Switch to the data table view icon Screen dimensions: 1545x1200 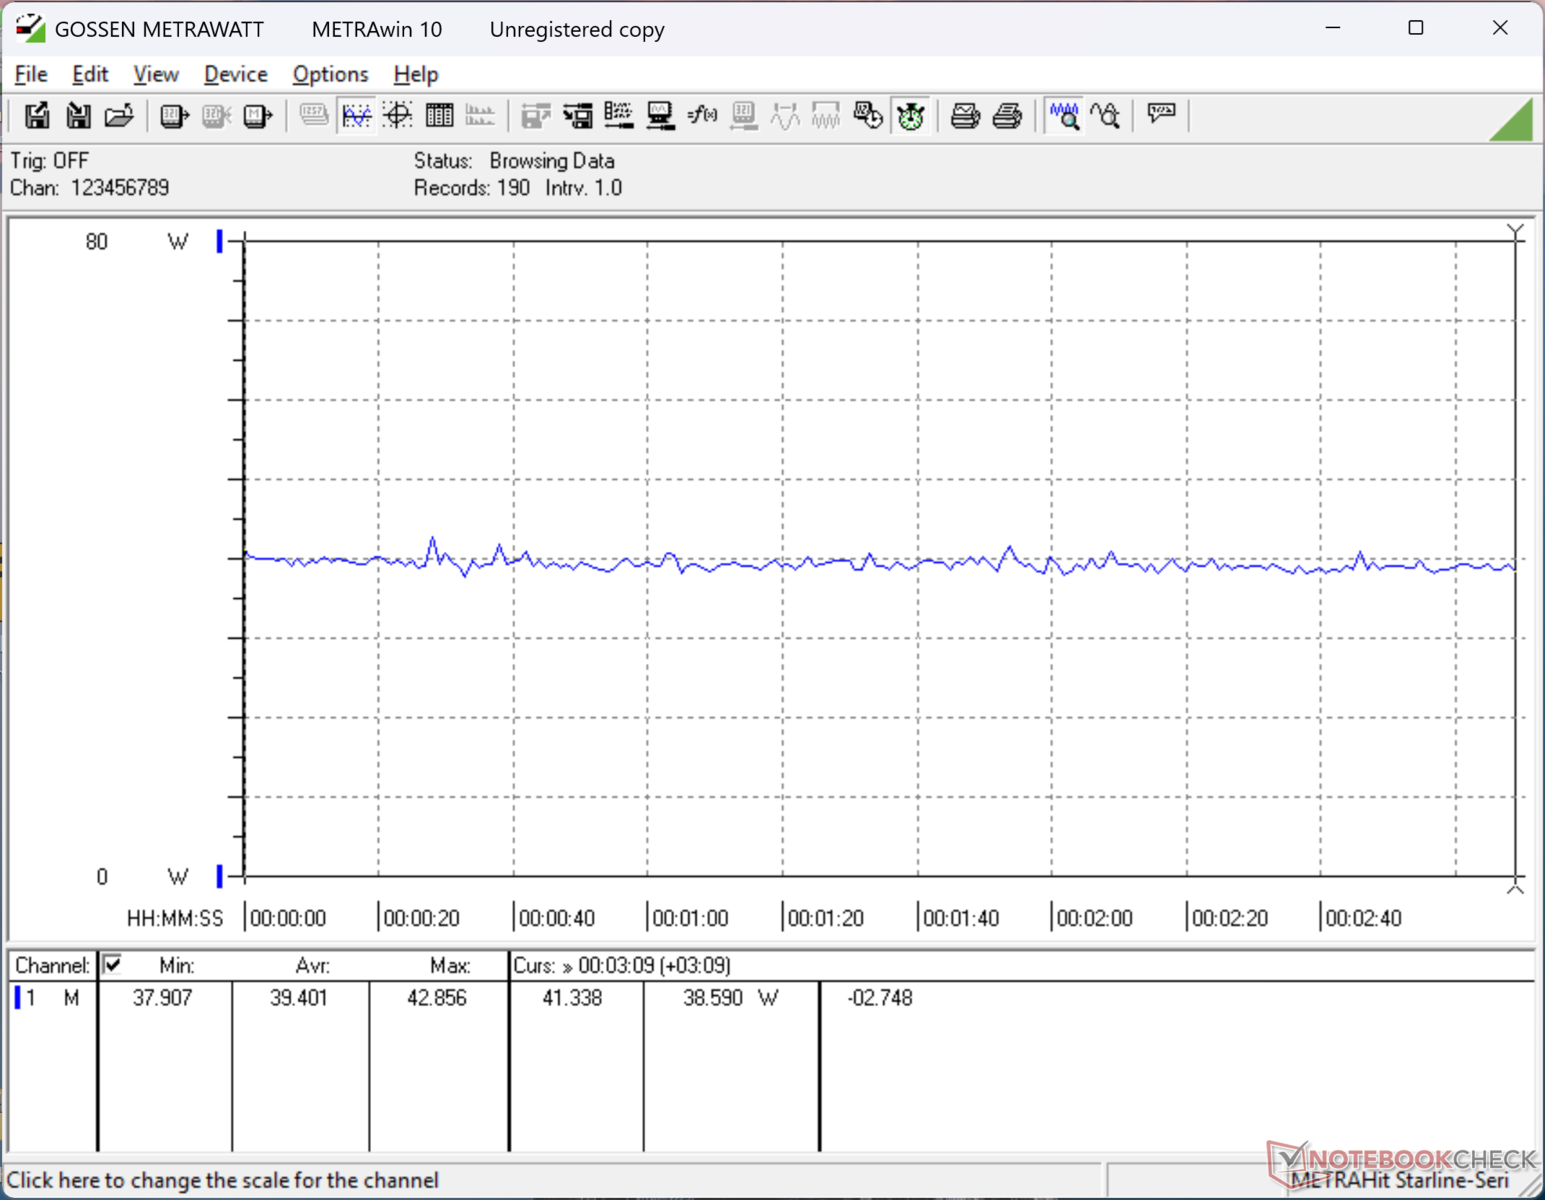pyautogui.click(x=439, y=116)
